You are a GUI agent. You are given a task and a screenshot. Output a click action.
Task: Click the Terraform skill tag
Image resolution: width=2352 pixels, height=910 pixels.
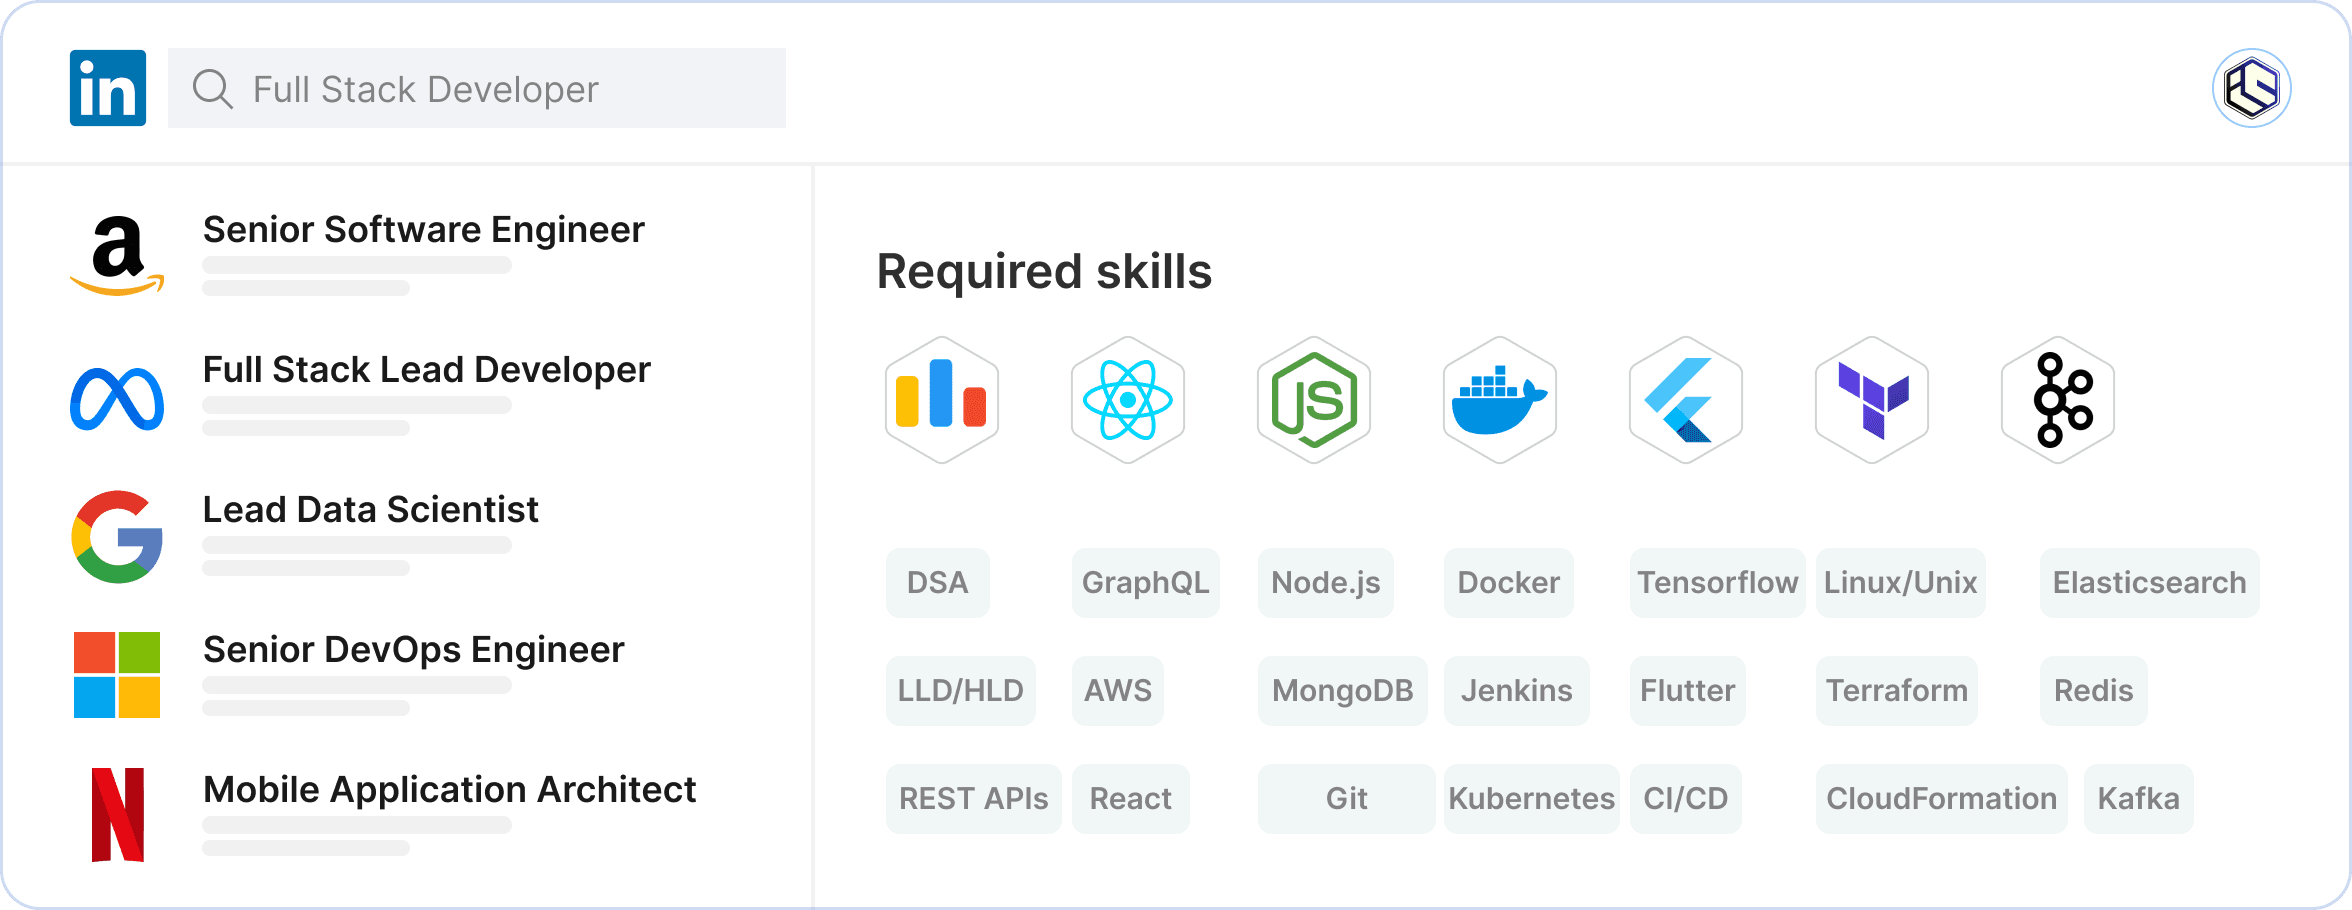coord(1897,691)
